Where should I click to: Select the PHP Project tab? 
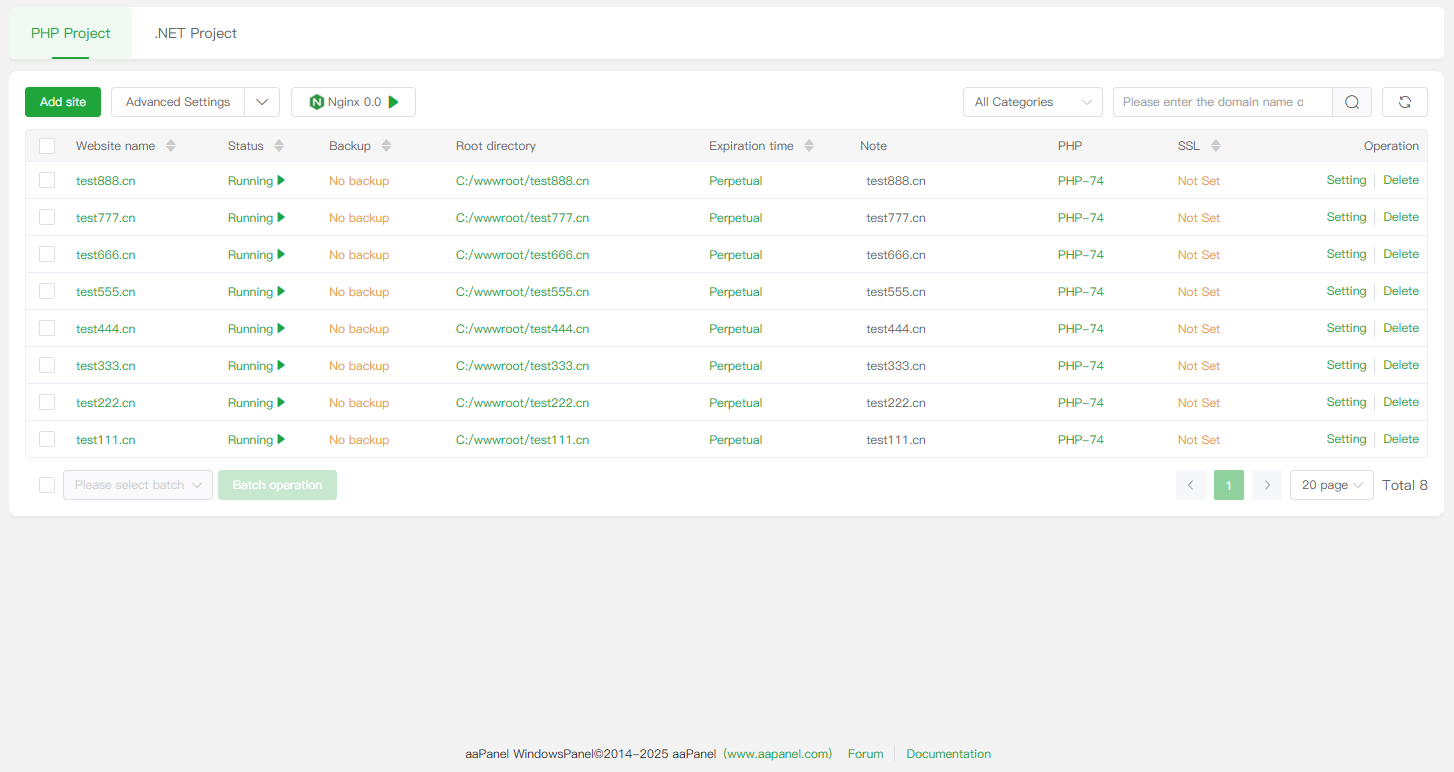pos(70,33)
